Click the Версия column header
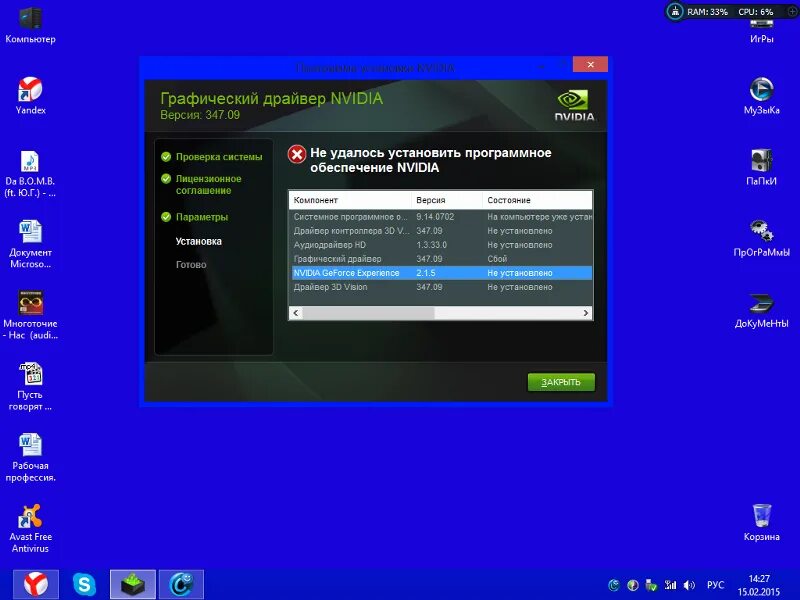 (x=446, y=200)
